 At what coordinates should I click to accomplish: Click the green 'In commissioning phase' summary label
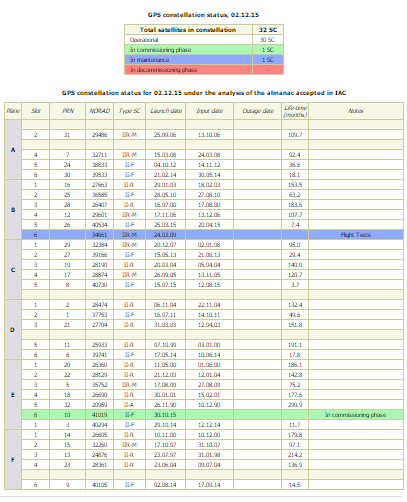coord(160,50)
